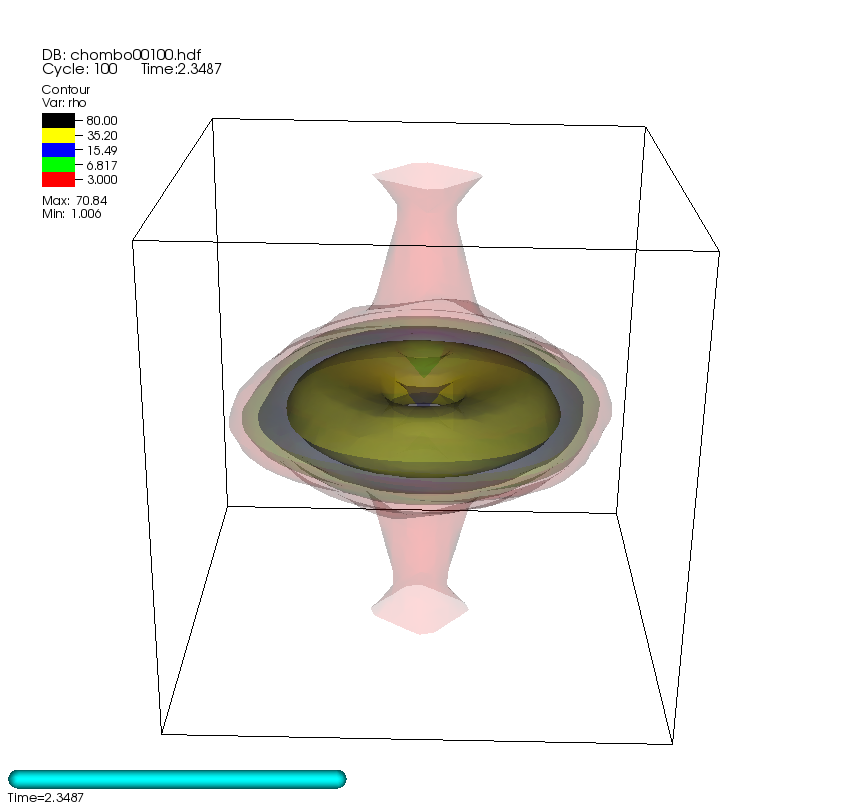
Task: Click the 'Cycle: 100' text
Action: [79, 69]
